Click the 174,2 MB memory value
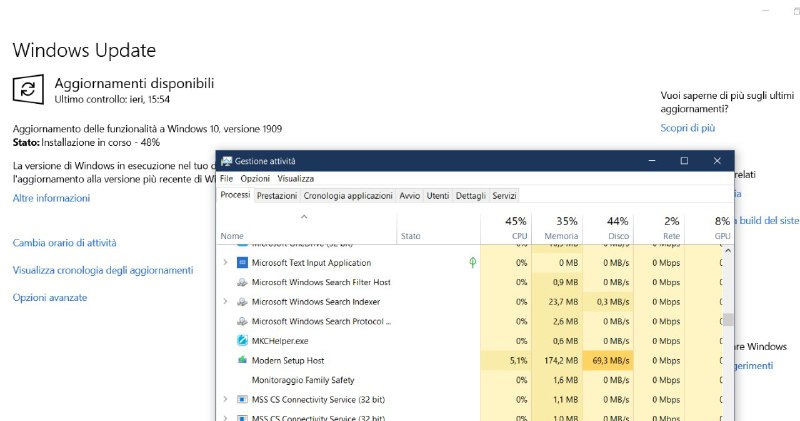Screen dimensions: 800x421 (561, 360)
